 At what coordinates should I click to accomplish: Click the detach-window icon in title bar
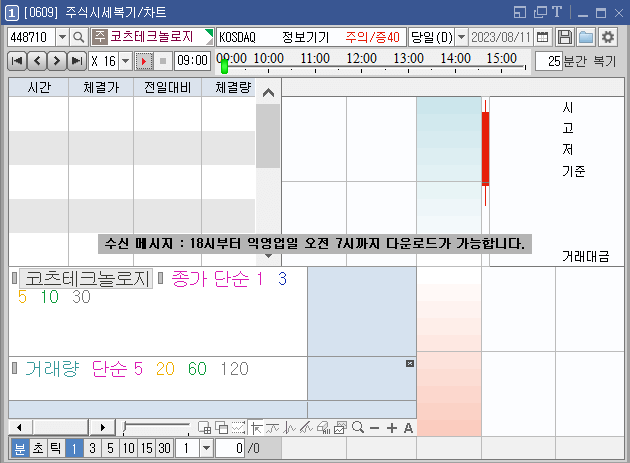[x=540, y=12]
